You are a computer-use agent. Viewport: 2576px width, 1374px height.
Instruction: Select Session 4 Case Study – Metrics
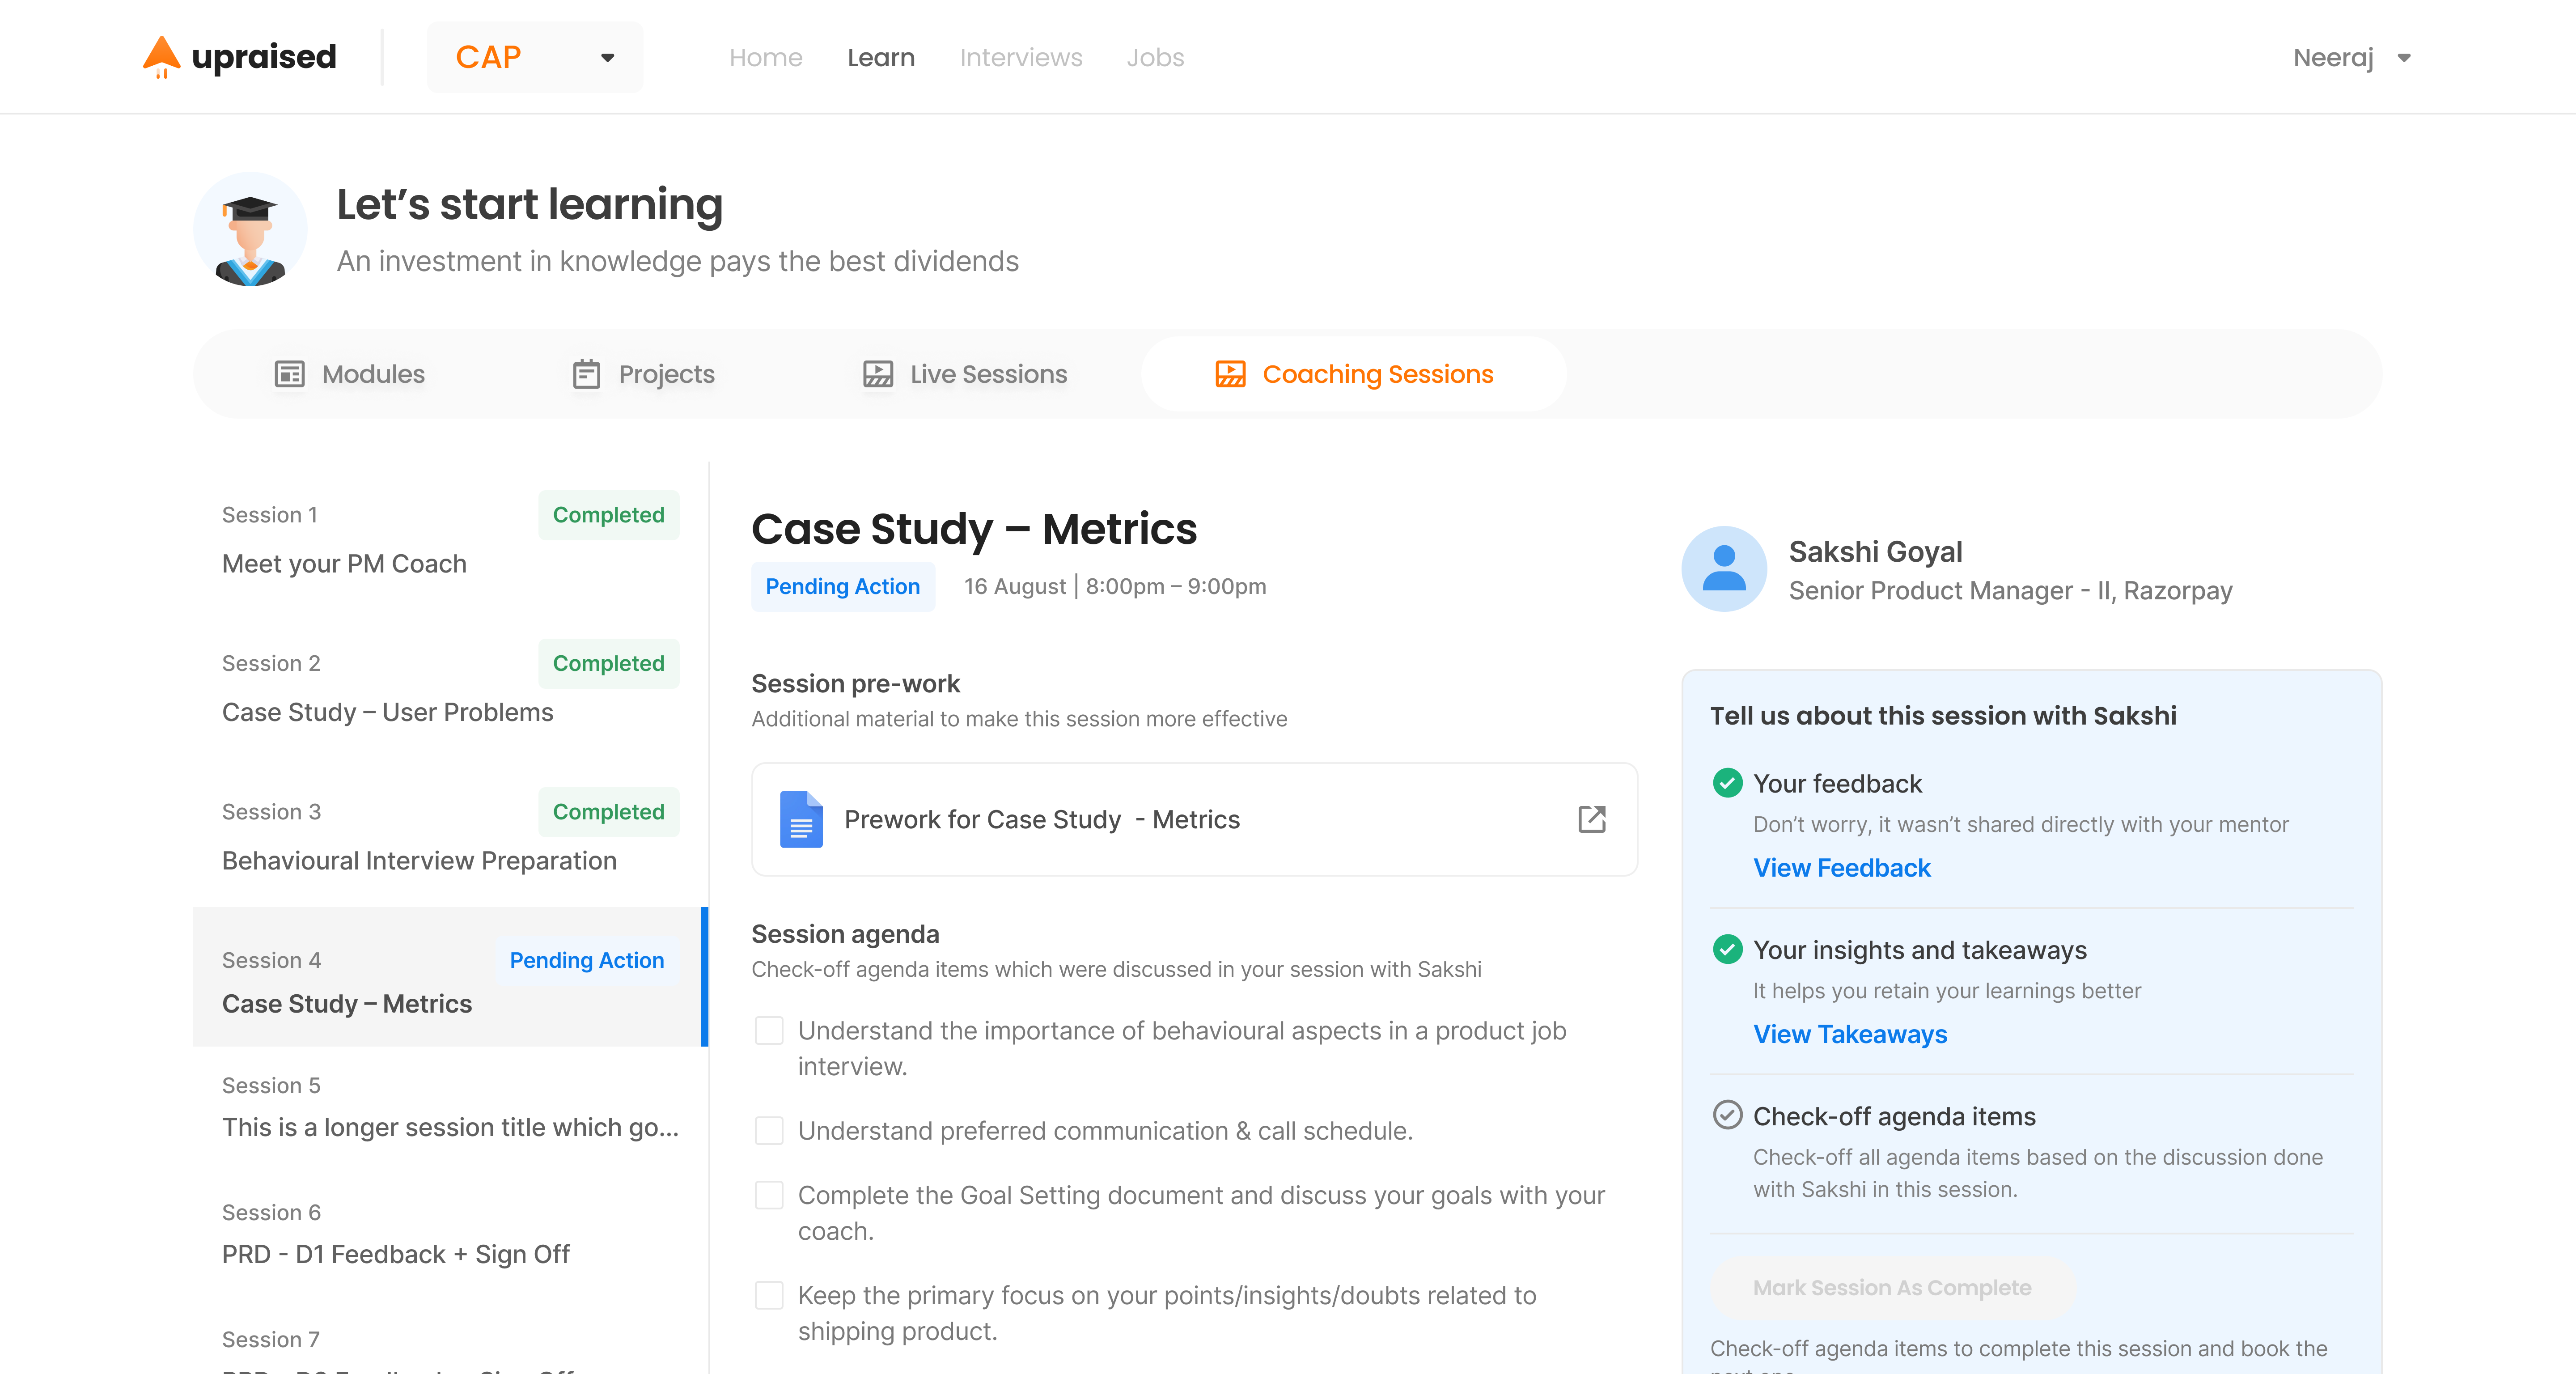(450, 977)
